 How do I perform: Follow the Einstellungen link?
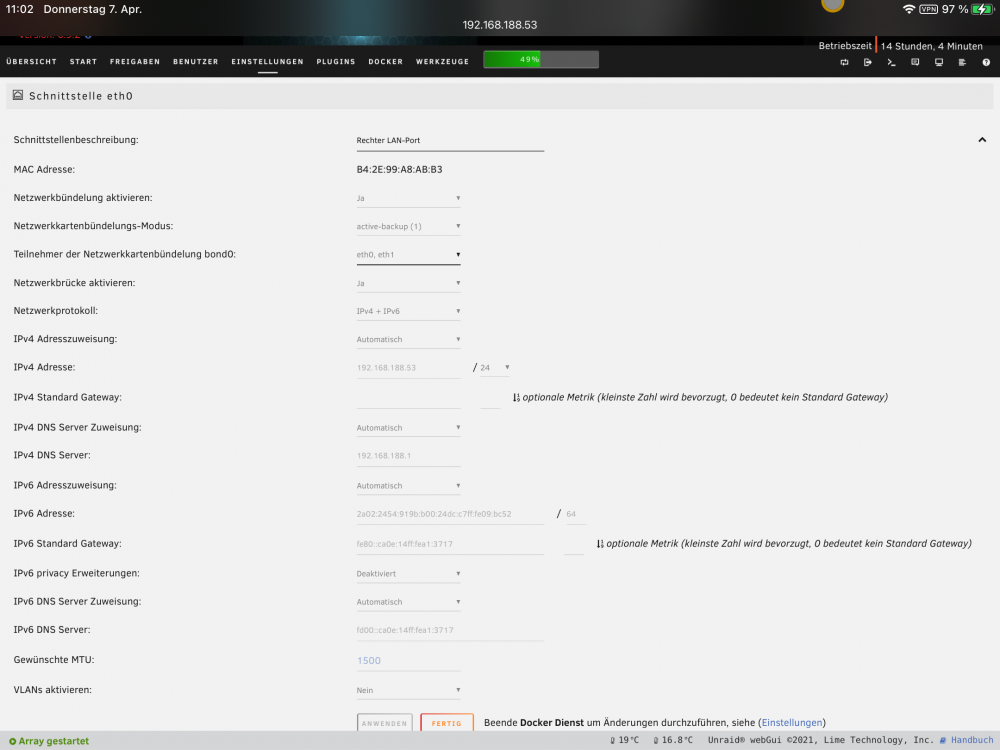point(791,723)
